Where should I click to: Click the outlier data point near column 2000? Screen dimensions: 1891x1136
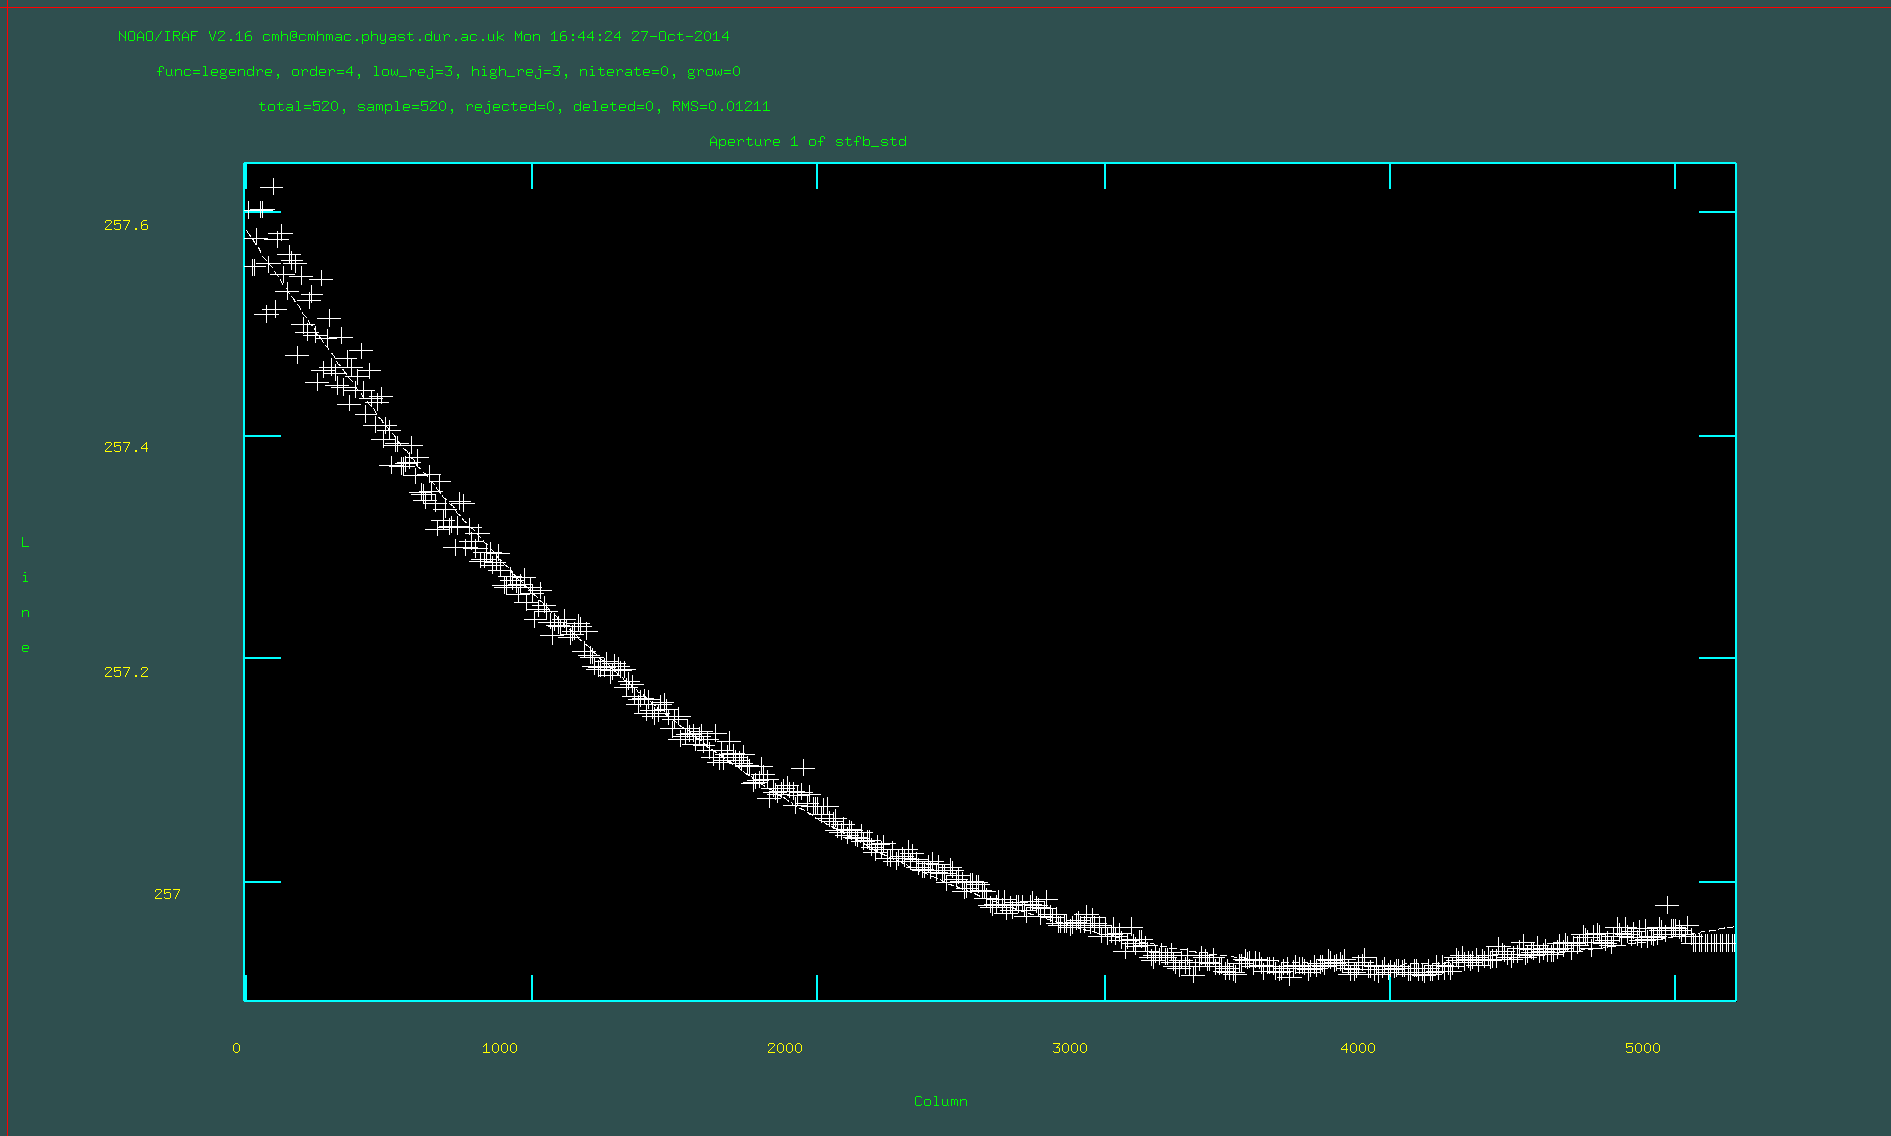tap(803, 768)
